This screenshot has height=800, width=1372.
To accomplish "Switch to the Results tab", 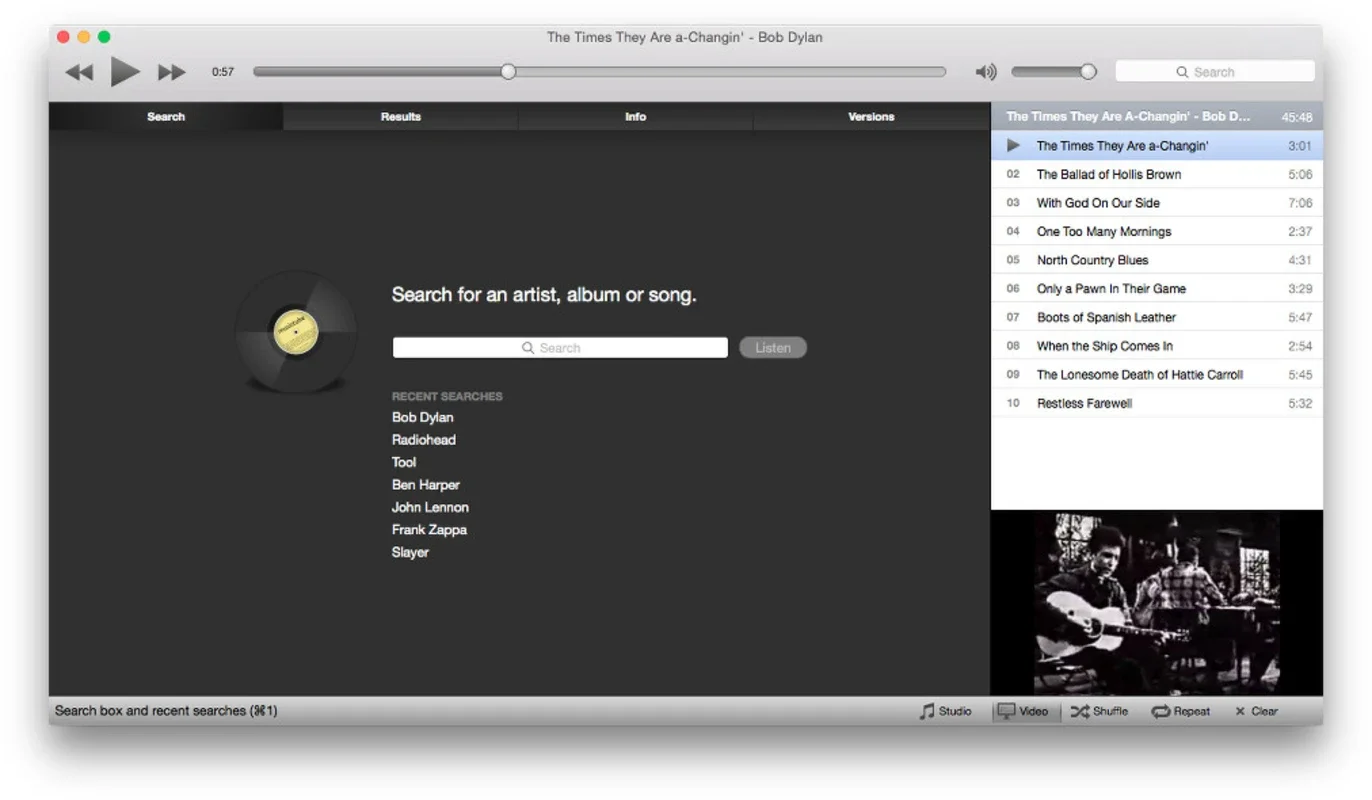I will point(401,117).
